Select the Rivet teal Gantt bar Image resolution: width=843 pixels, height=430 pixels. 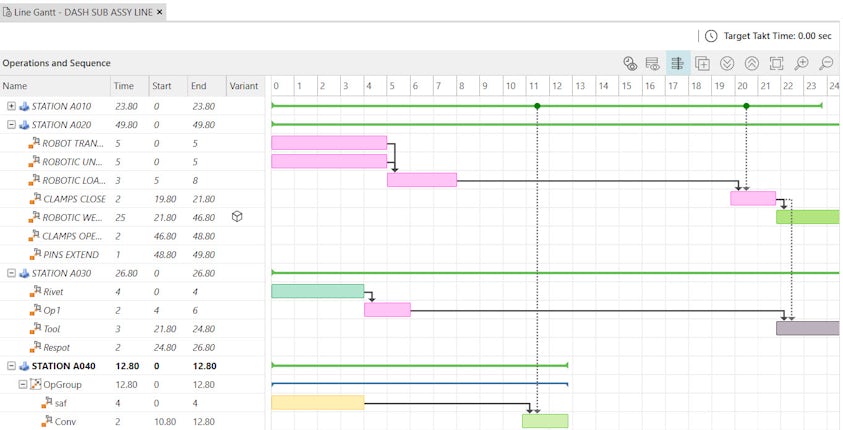click(x=318, y=291)
